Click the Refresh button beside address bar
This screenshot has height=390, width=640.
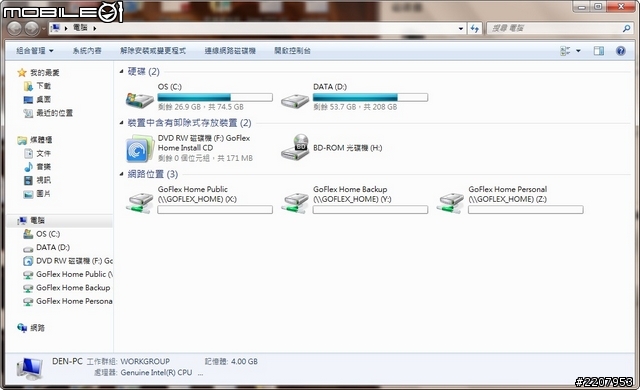474,29
